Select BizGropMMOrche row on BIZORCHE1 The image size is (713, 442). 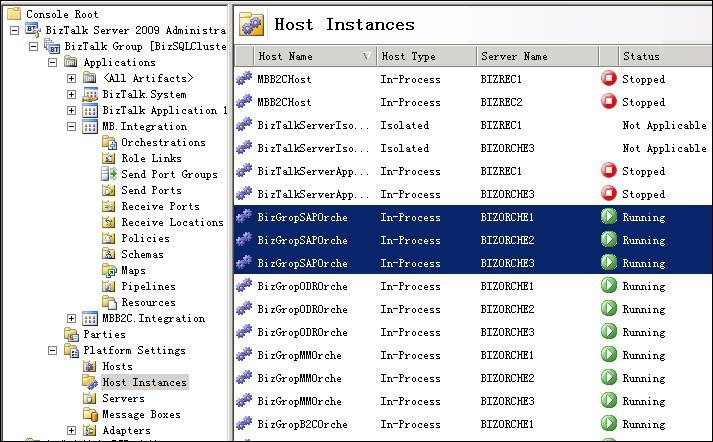click(x=473, y=355)
